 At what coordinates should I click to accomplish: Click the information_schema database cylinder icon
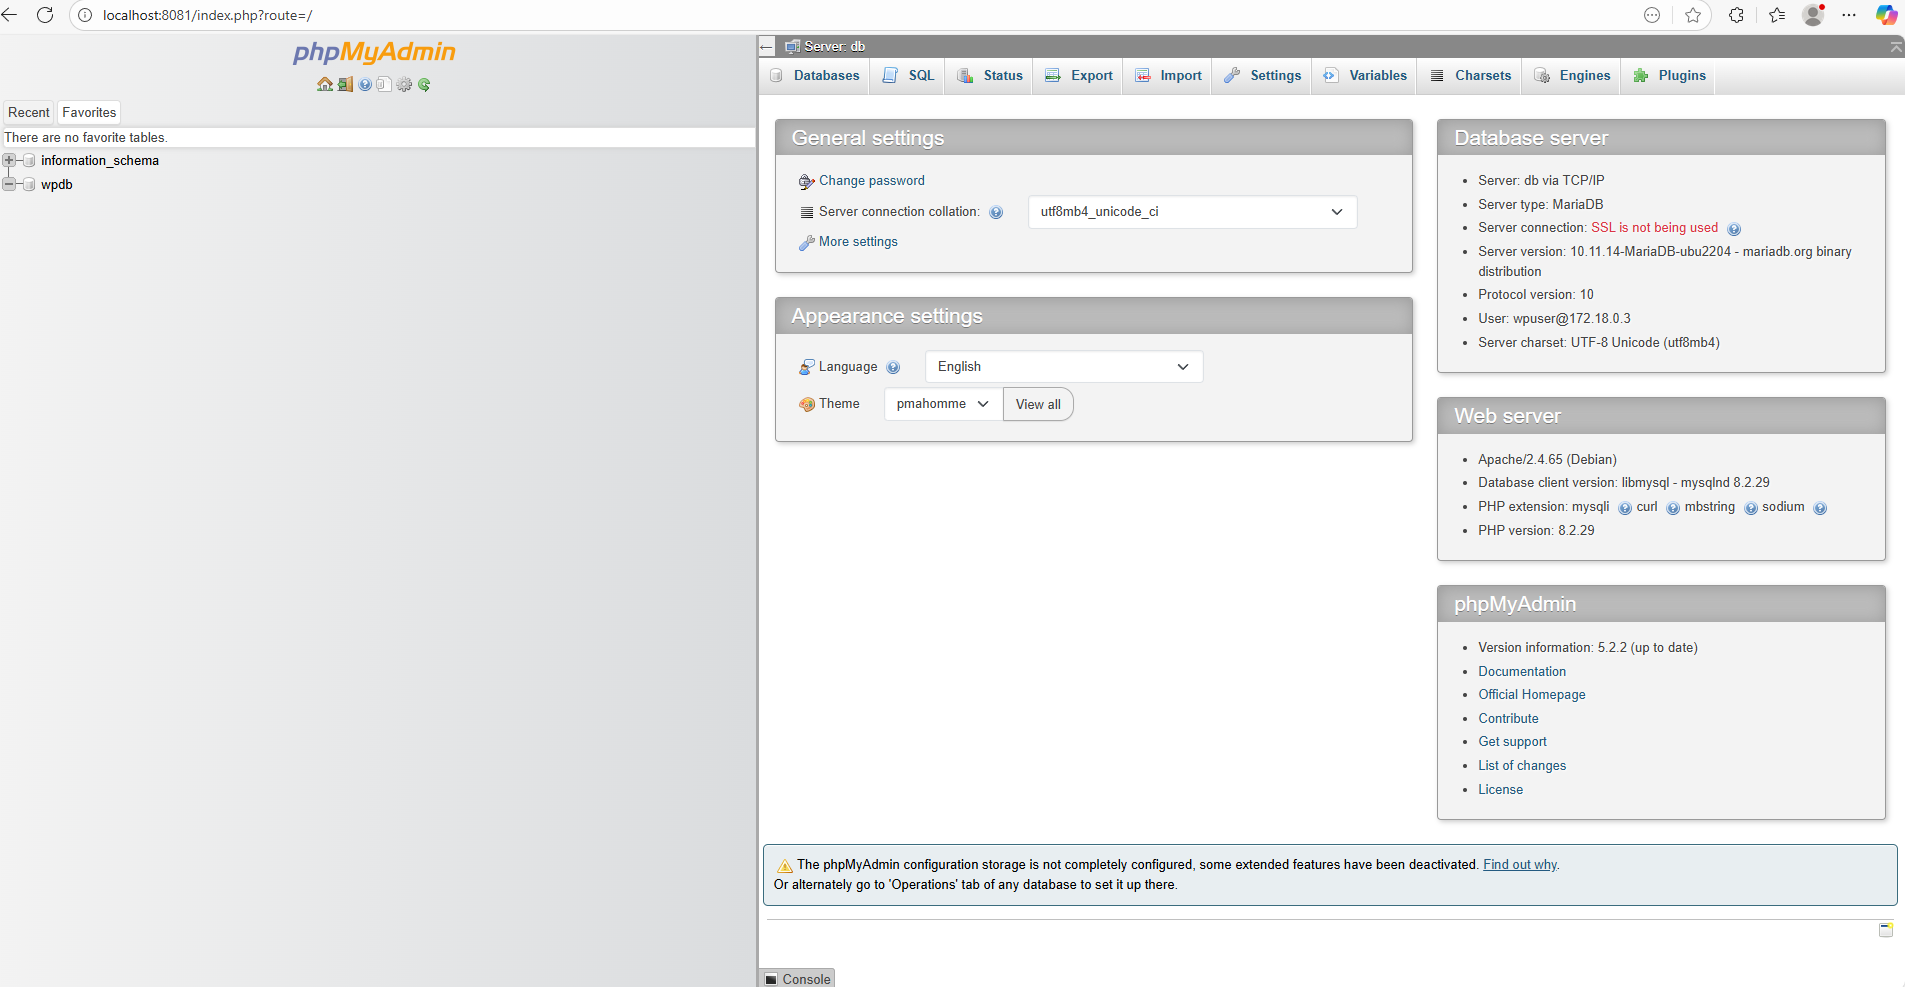click(29, 161)
